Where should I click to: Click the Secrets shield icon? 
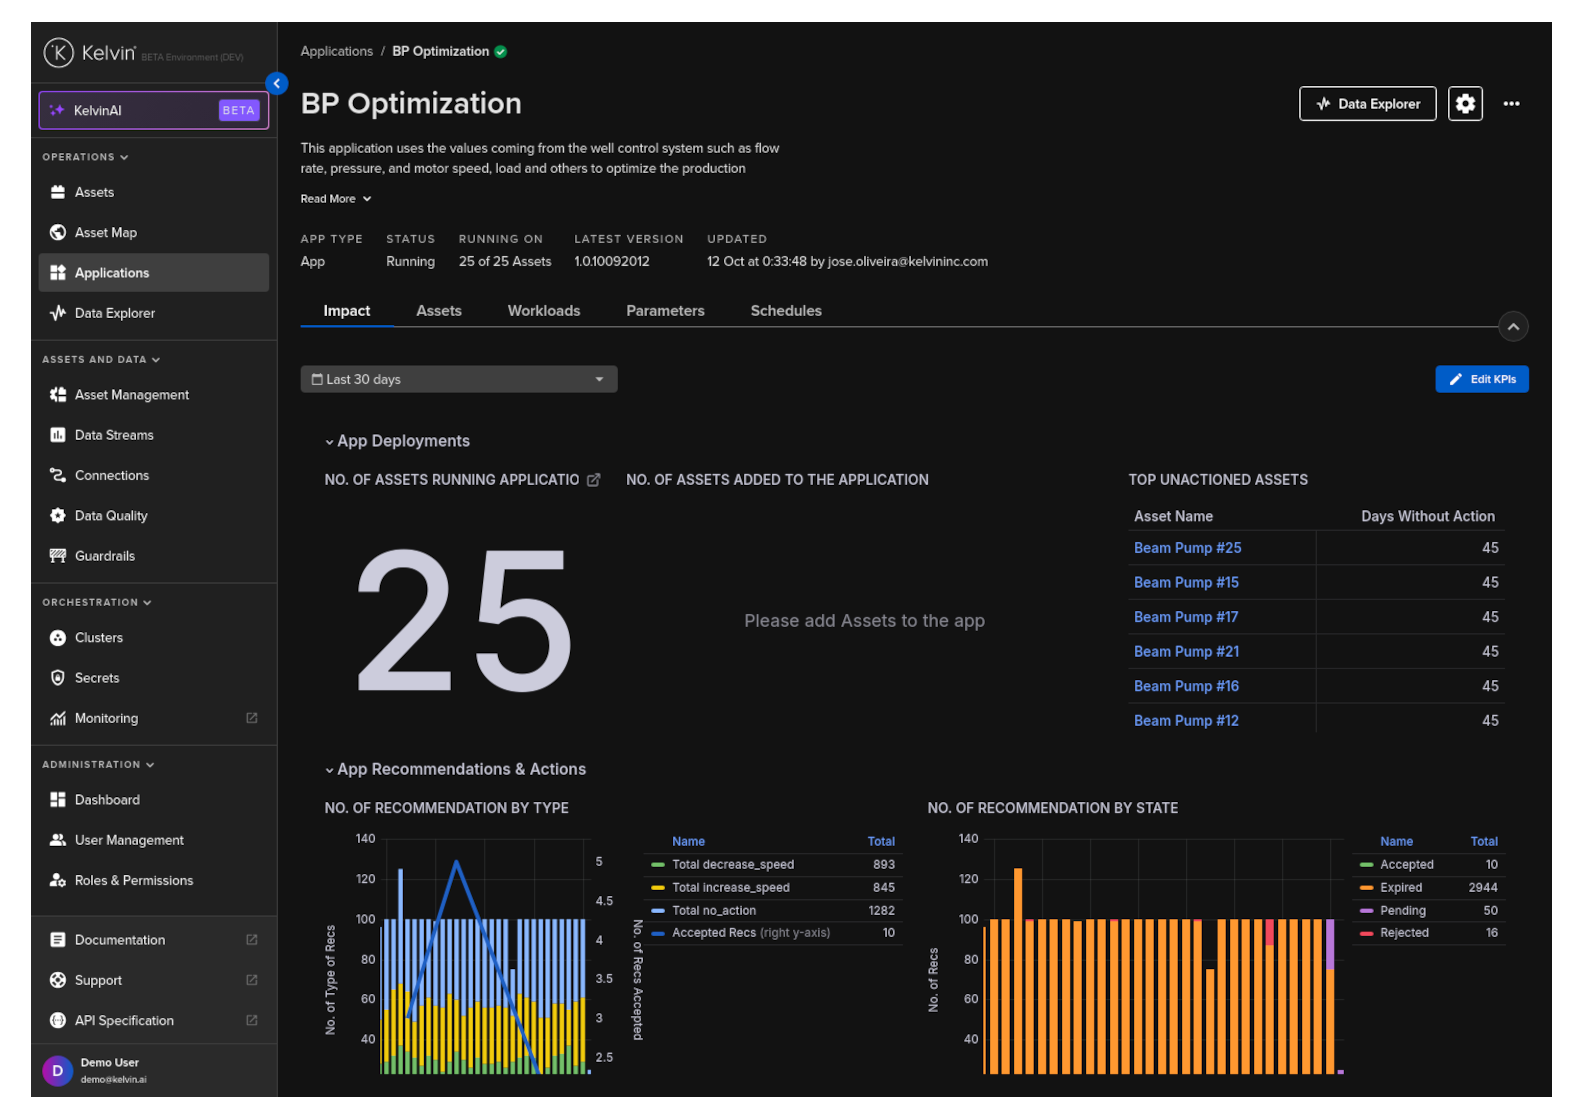[58, 678]
